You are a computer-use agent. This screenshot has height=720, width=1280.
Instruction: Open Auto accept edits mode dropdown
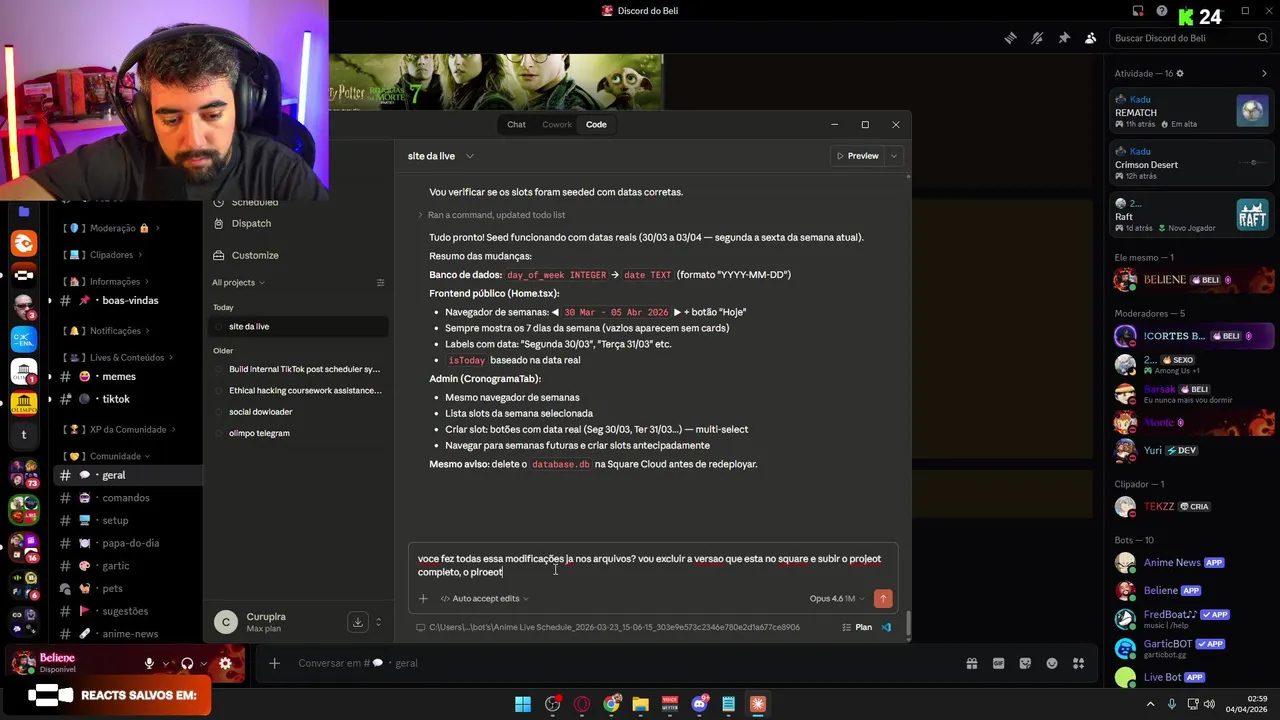coord(485,598)
